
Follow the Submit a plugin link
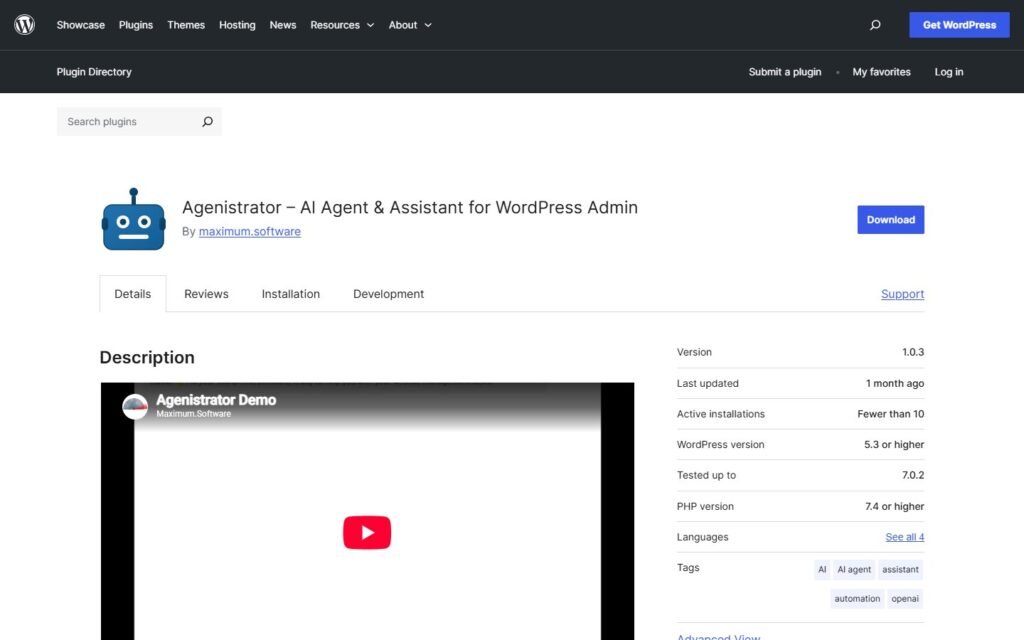pos(785,72)
